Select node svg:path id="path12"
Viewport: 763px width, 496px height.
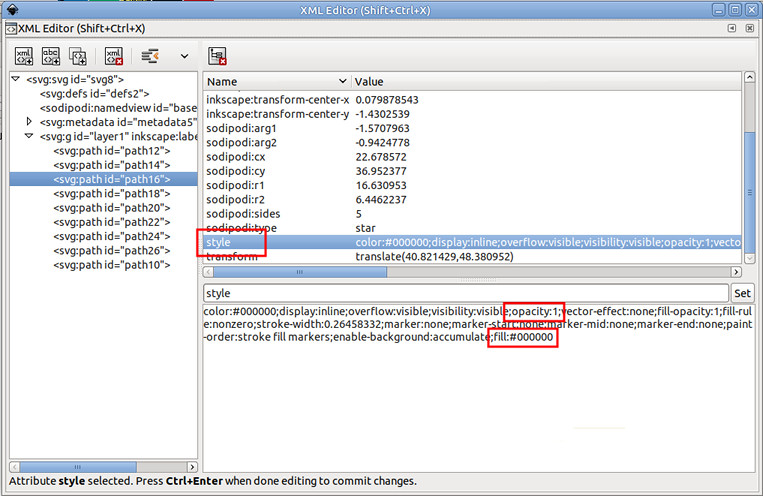(112, 151)
